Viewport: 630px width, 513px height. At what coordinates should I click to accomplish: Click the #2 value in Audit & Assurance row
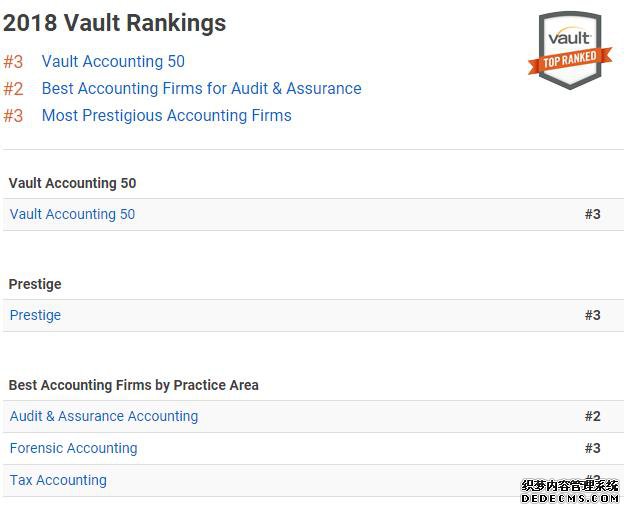coord(593,416)
